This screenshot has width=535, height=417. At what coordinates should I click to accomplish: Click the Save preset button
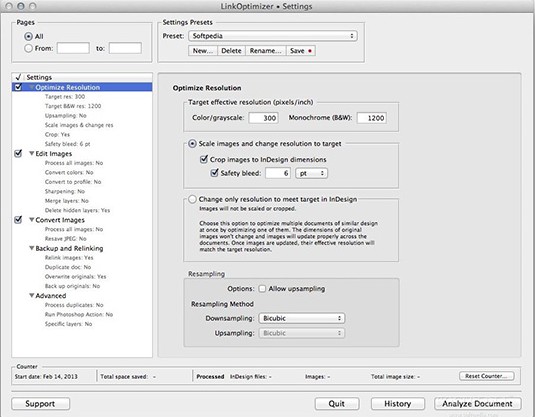(x=301, y=51)
